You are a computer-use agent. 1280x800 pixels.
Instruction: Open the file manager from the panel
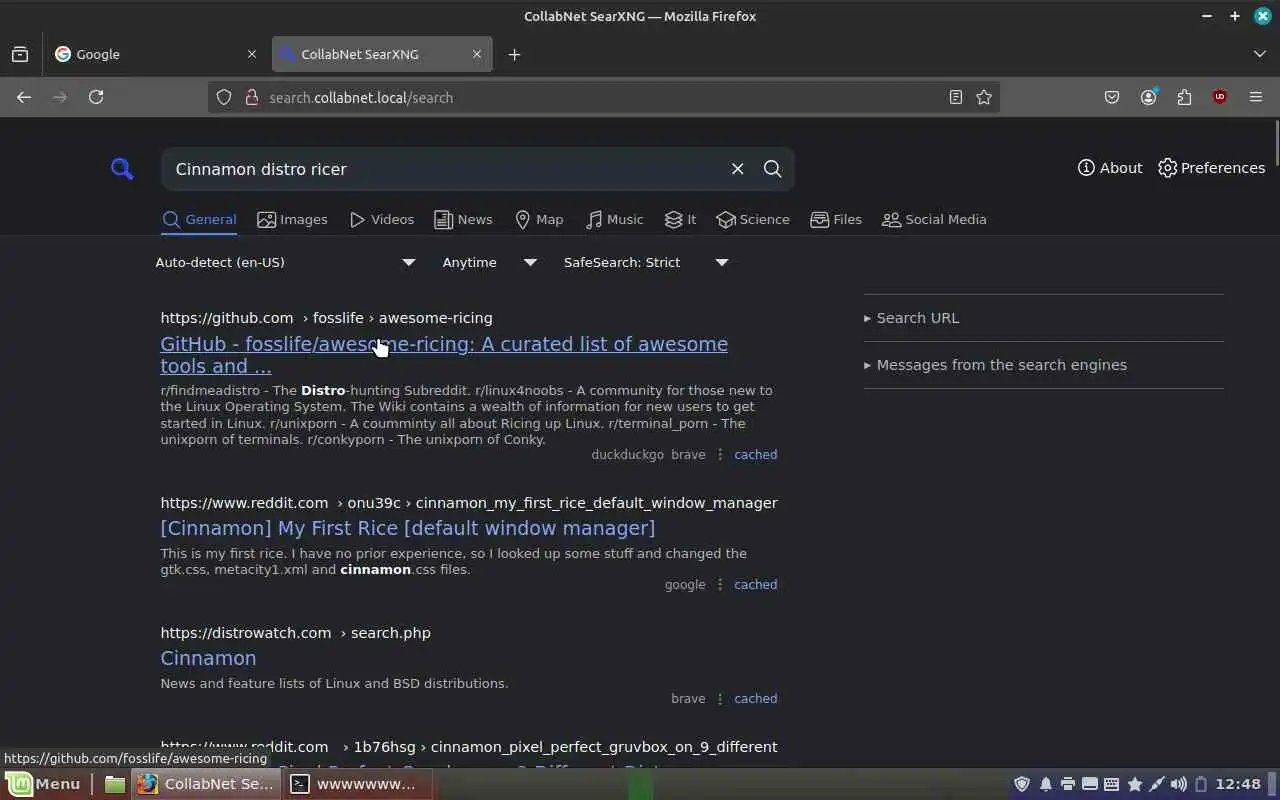click(x=115, y=784)
